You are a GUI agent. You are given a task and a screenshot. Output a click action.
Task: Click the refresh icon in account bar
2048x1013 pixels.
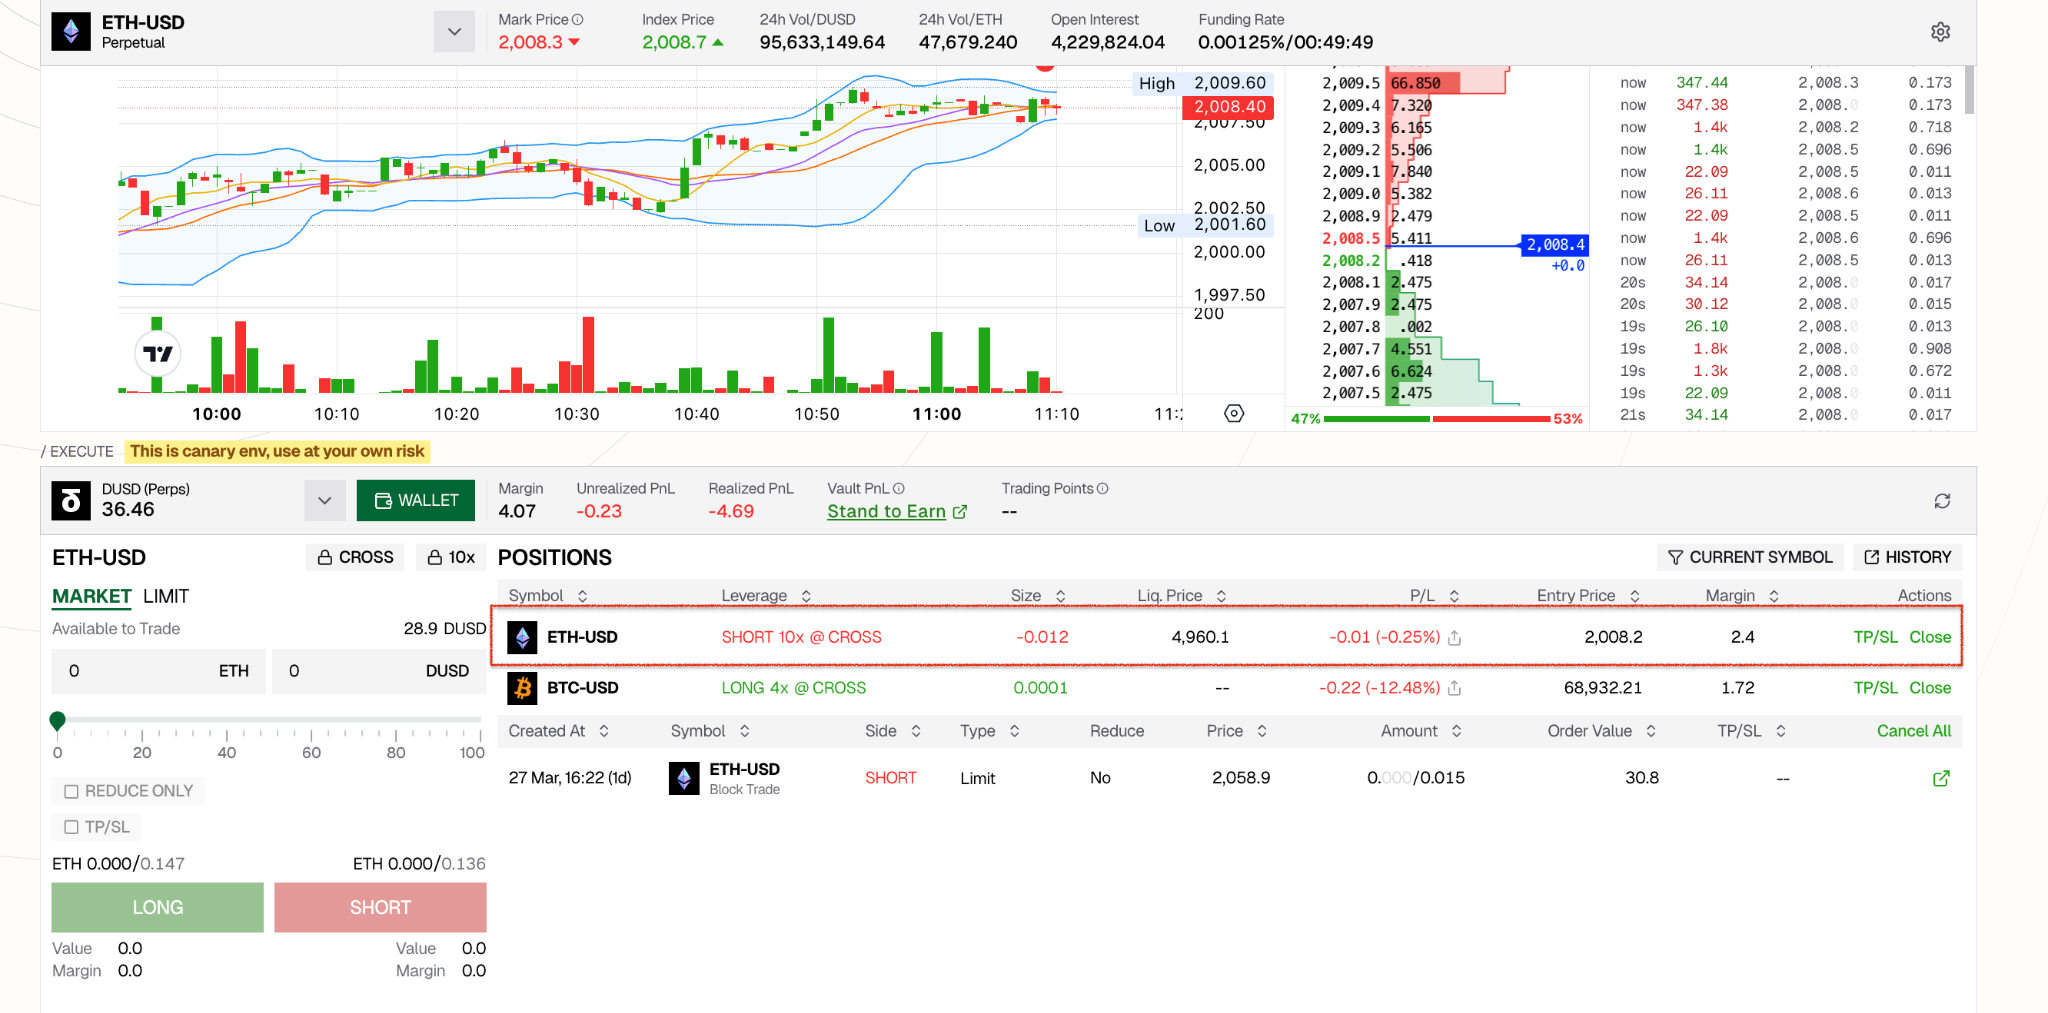coord(1942,501)
